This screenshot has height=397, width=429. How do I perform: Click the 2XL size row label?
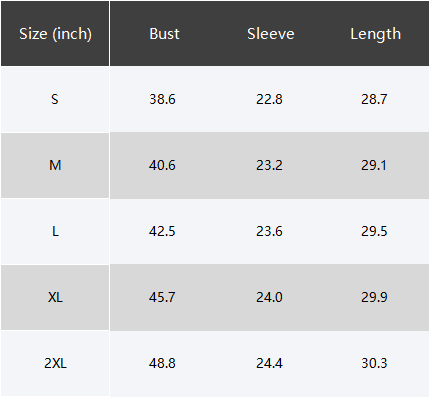(x=55, y=363)
